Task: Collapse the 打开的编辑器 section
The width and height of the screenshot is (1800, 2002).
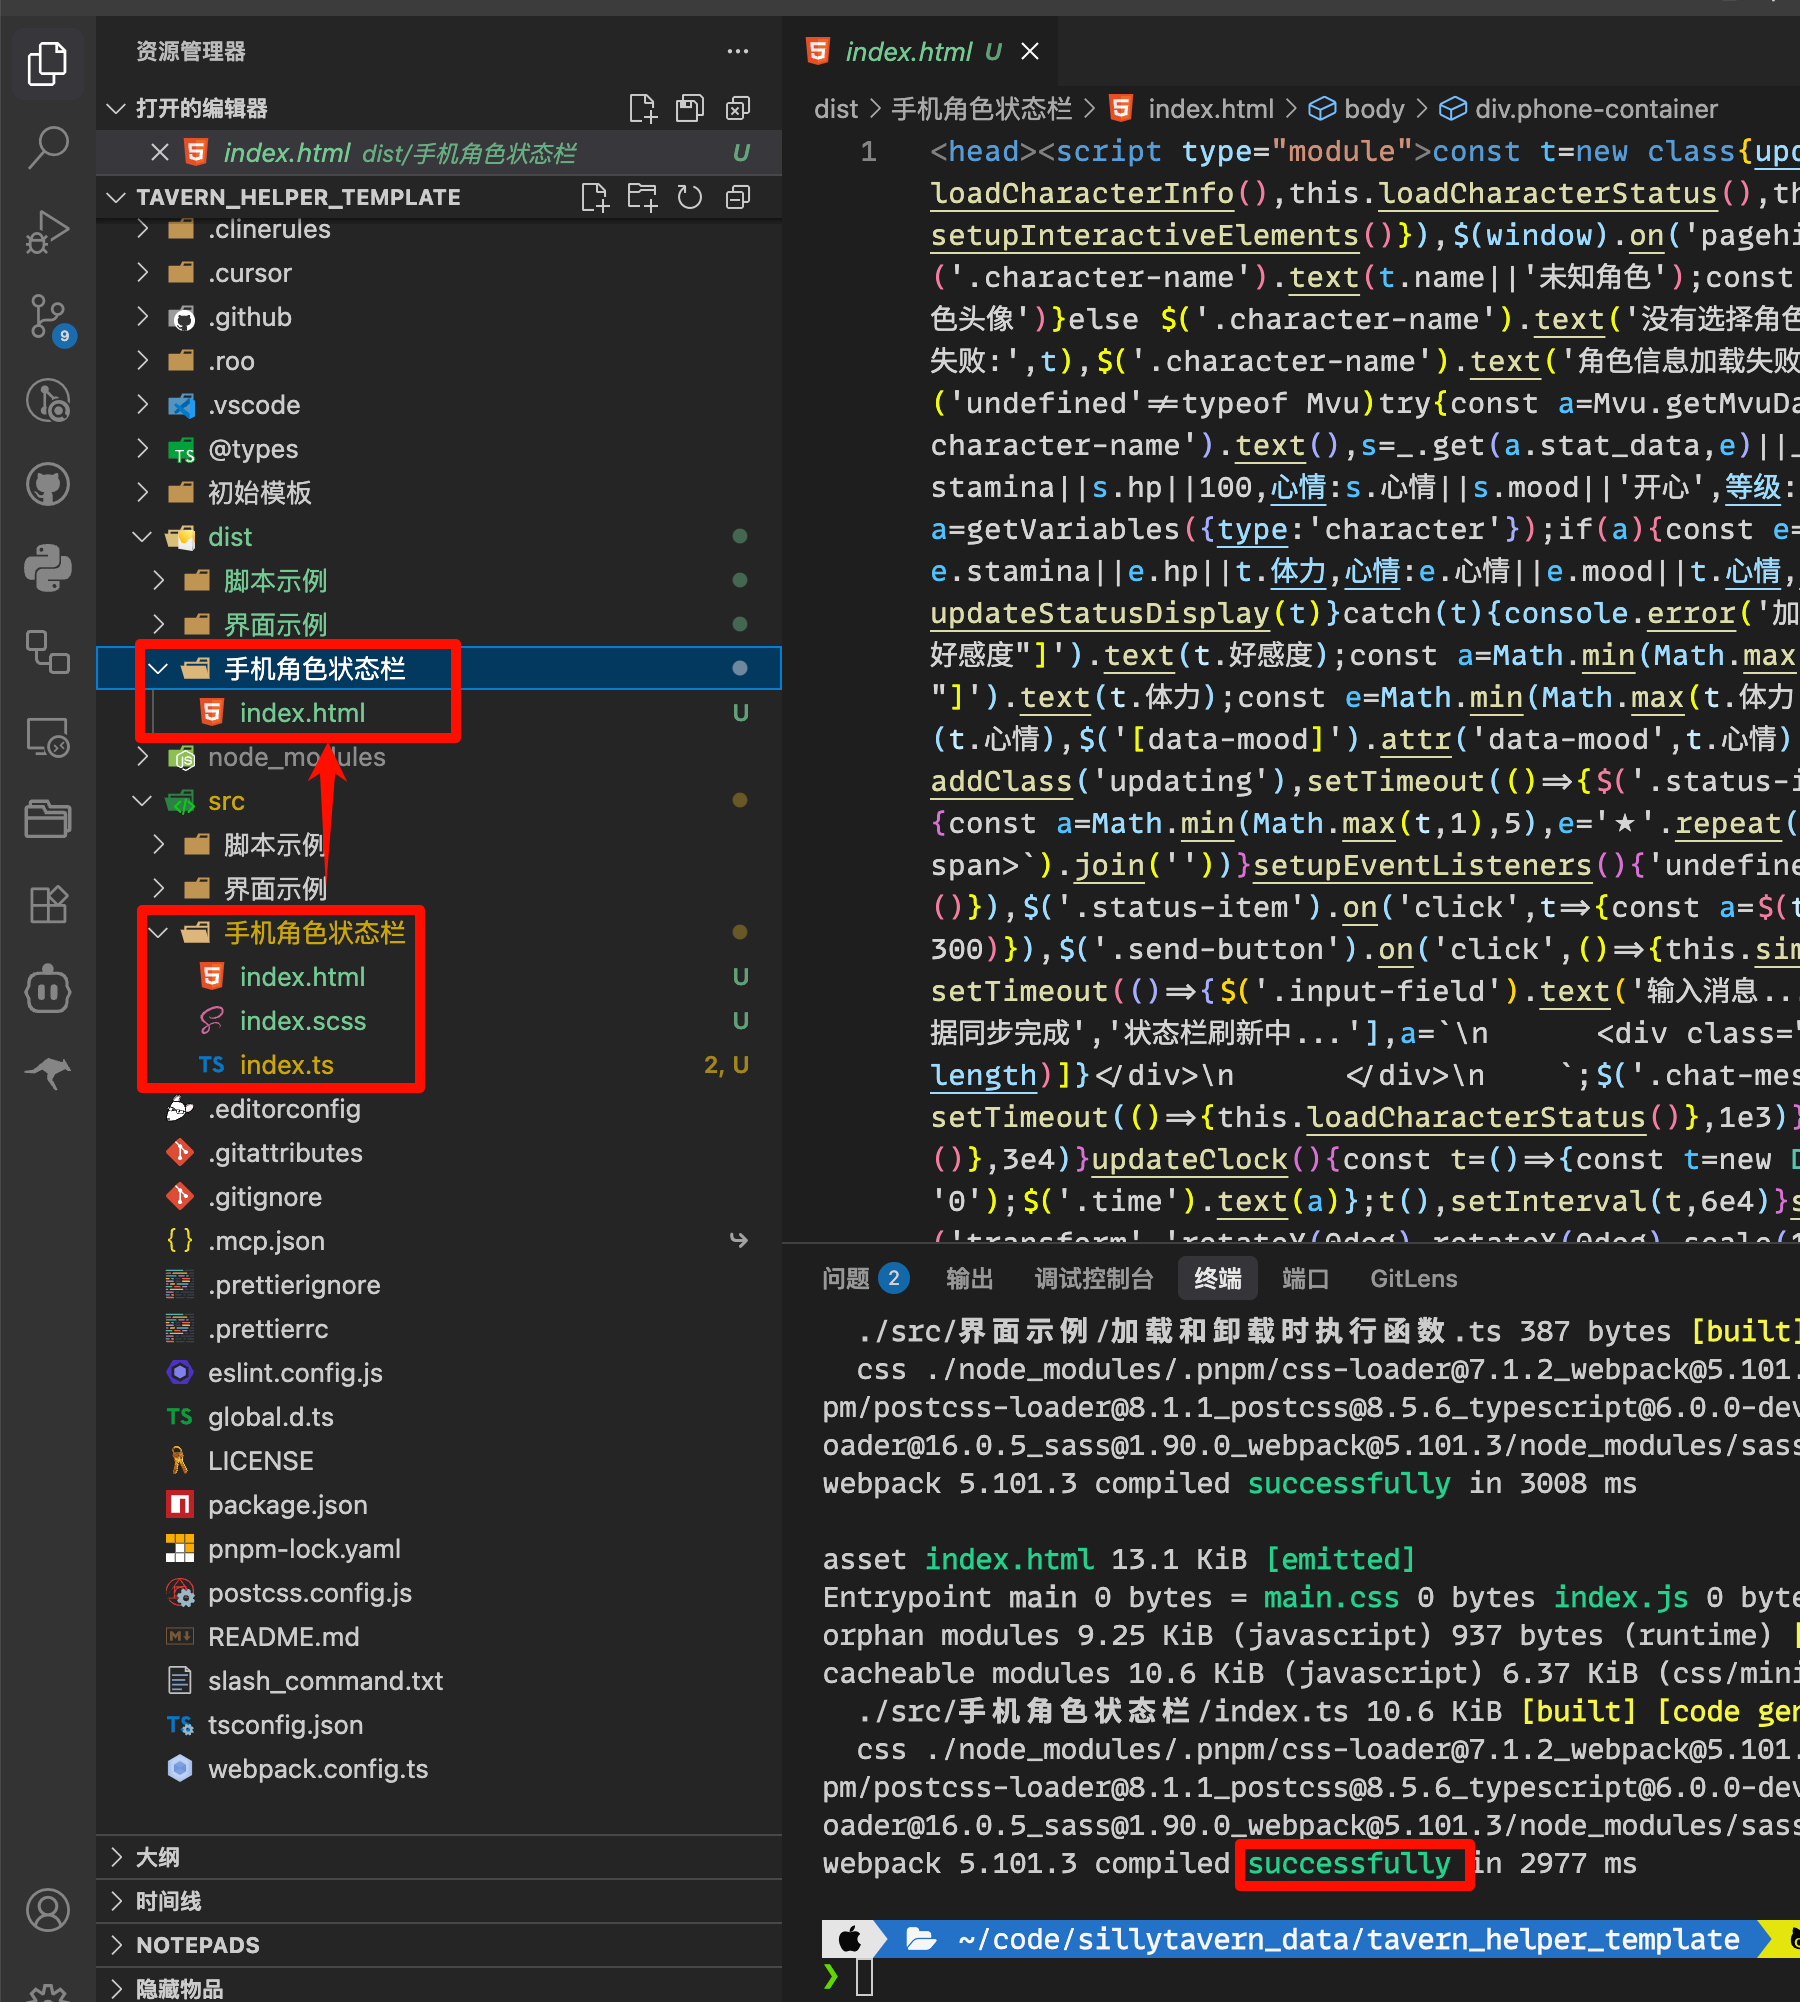Action: [116, 108]
